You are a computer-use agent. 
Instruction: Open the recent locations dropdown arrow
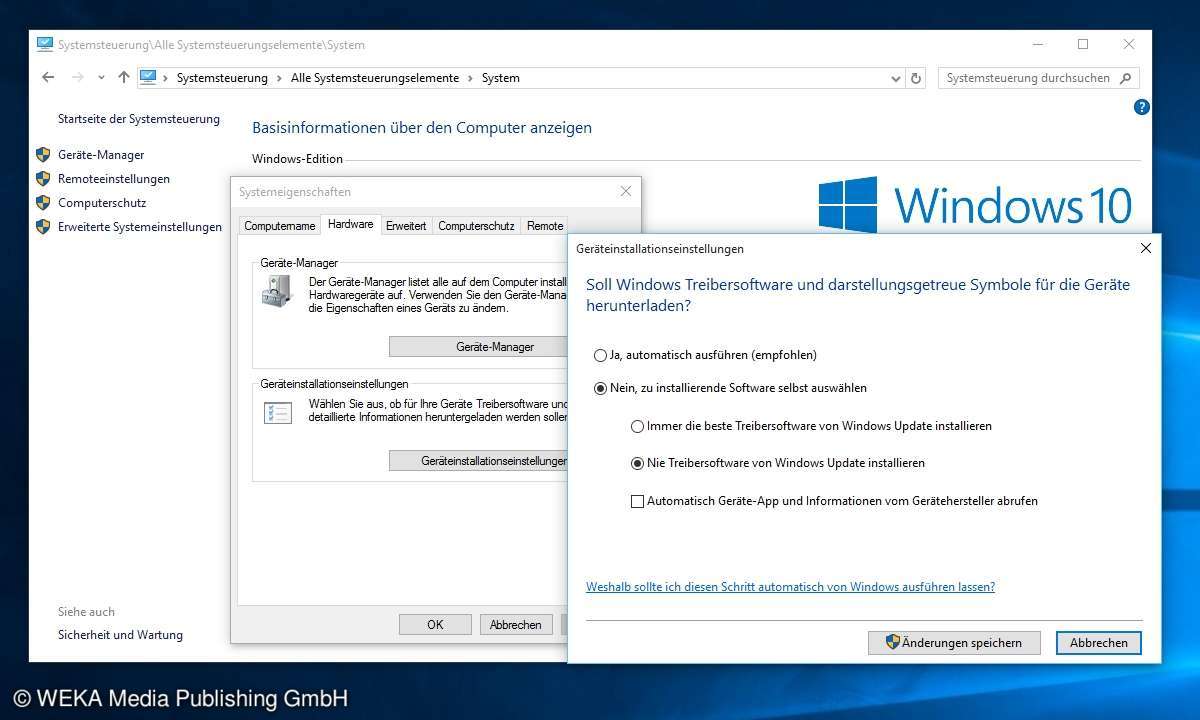[x=101, y=78]
